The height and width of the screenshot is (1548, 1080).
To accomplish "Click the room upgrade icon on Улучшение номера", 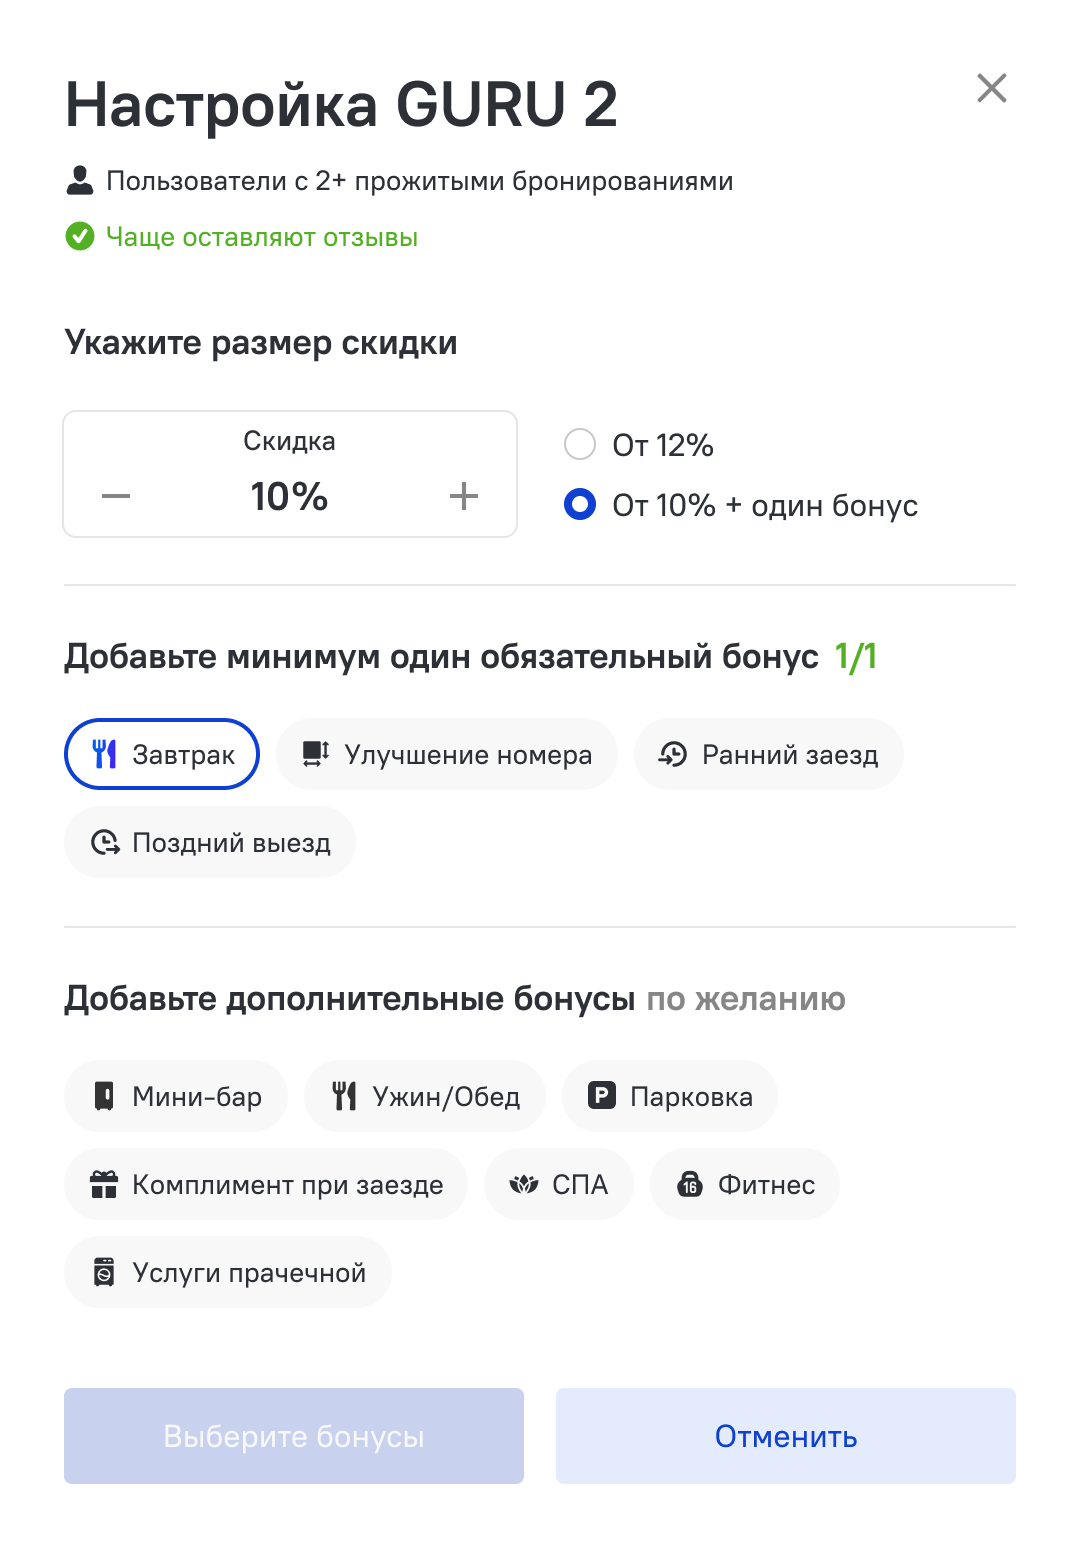I will pos(316,754).
